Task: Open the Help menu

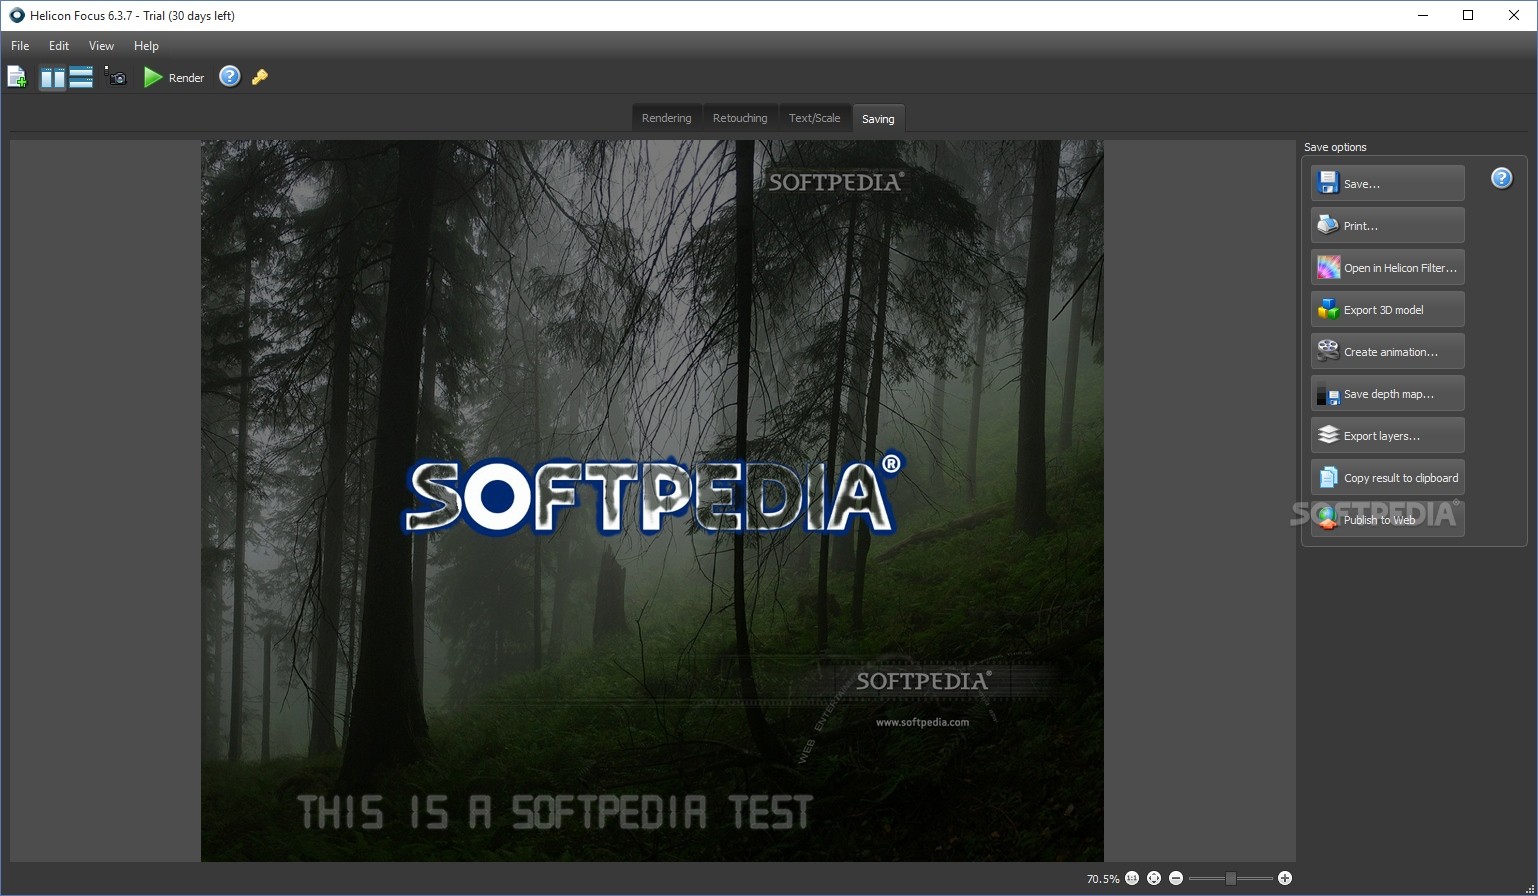Action: pyautogui.click(x=146, y=46)
